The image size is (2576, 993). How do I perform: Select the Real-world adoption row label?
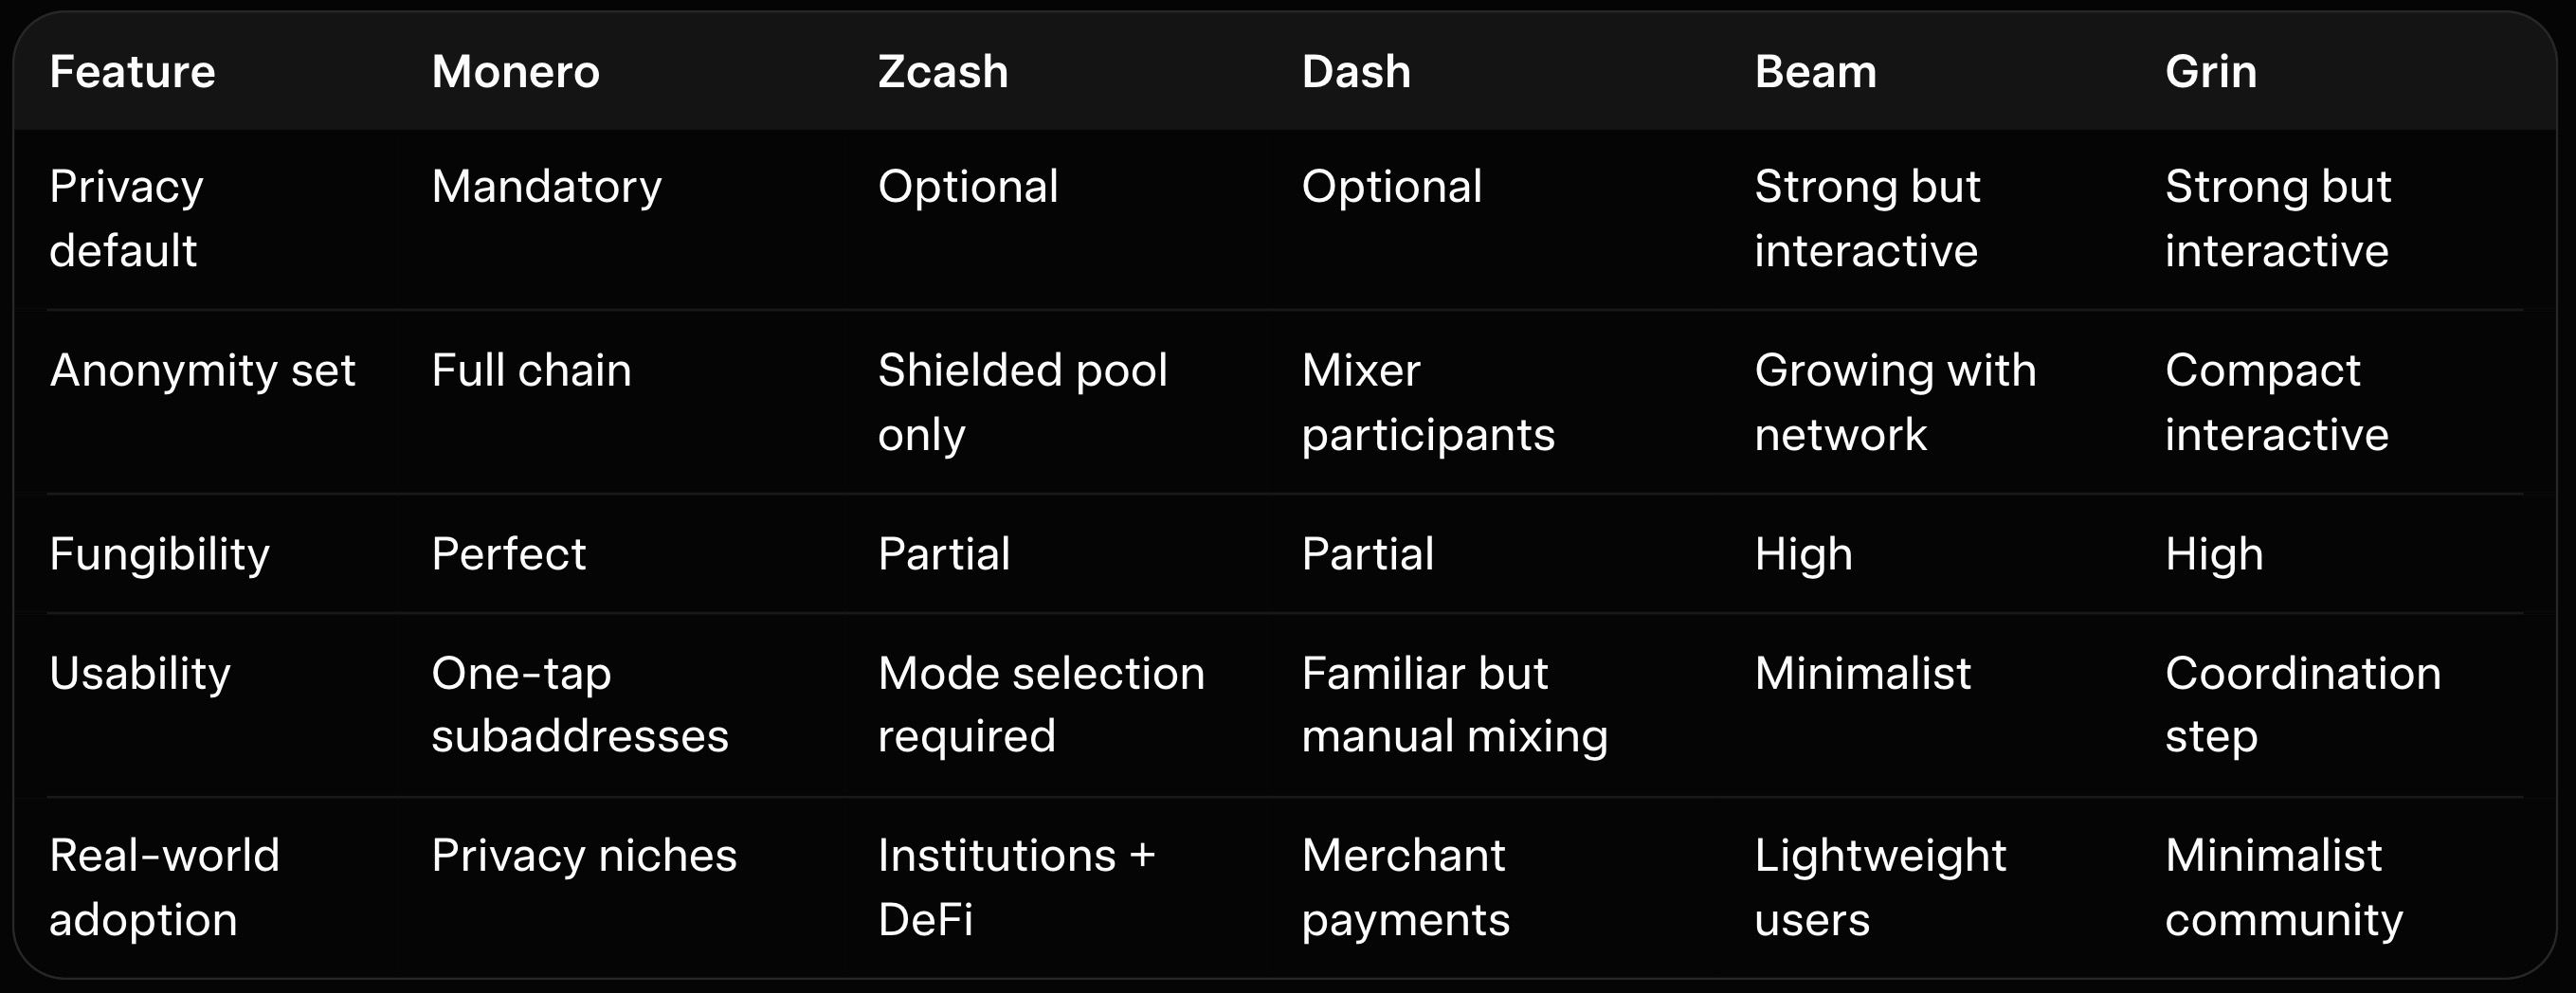(x=164, y=887)
